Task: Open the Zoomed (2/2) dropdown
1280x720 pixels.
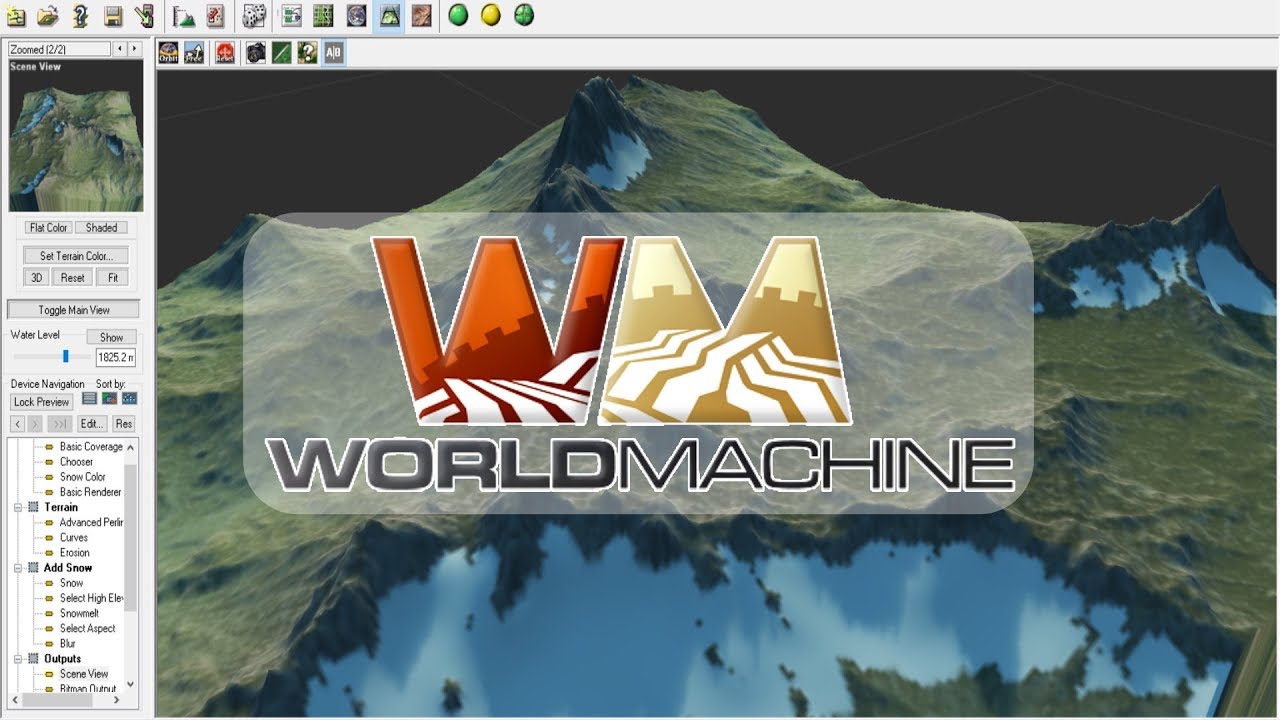Action: pyautogui.click(x=59, y=49)
